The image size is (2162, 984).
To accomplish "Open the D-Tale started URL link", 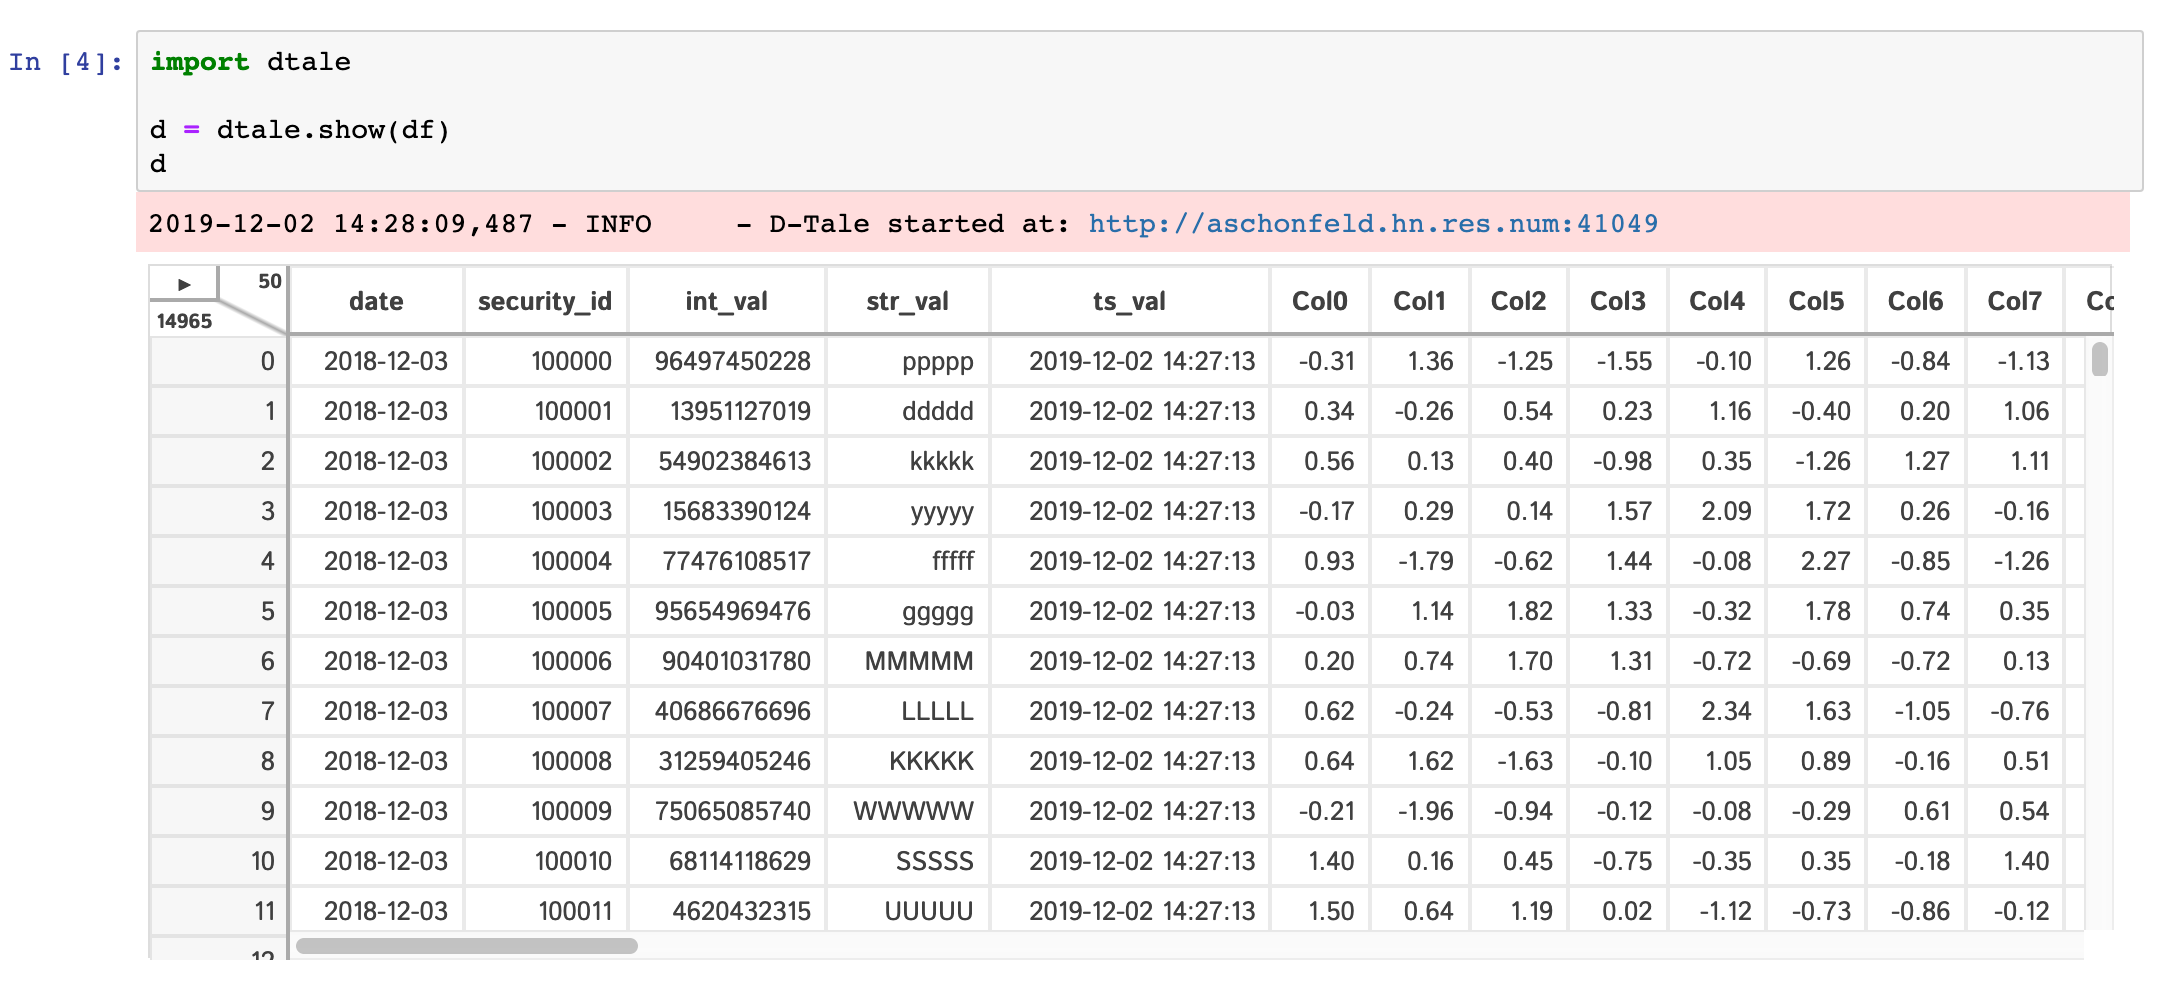I will click(x=1372, y=223).
